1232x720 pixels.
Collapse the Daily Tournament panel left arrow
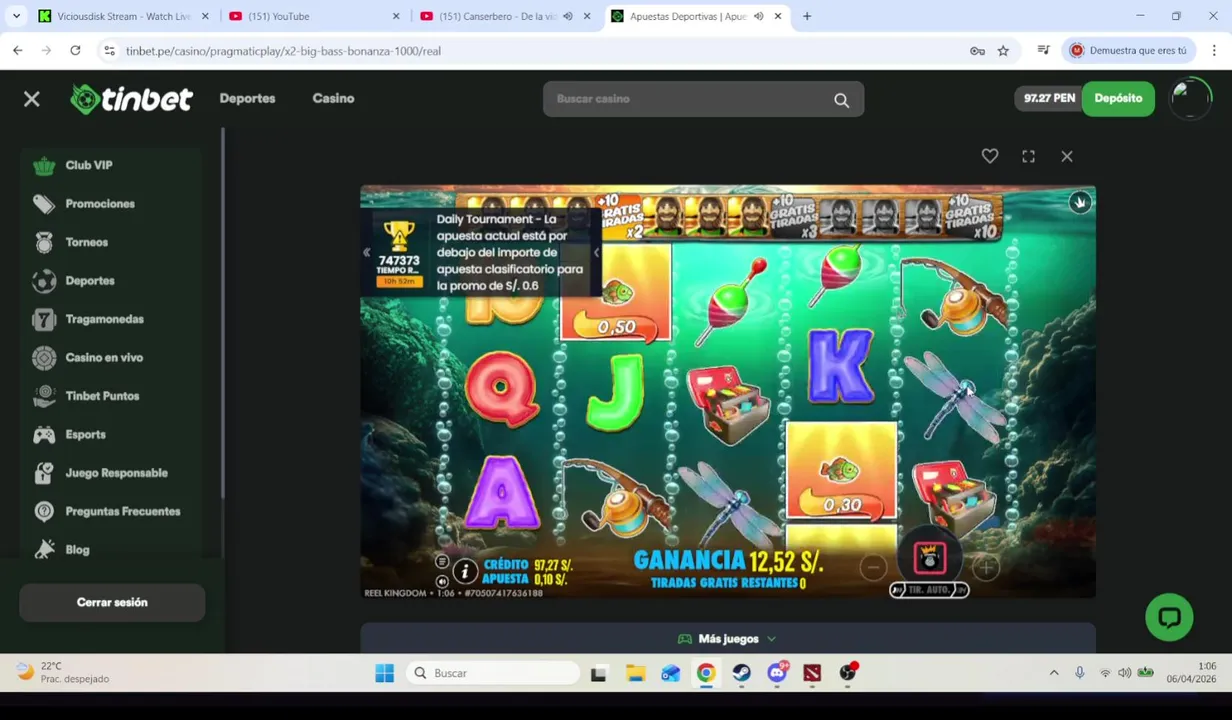point(366,252)
